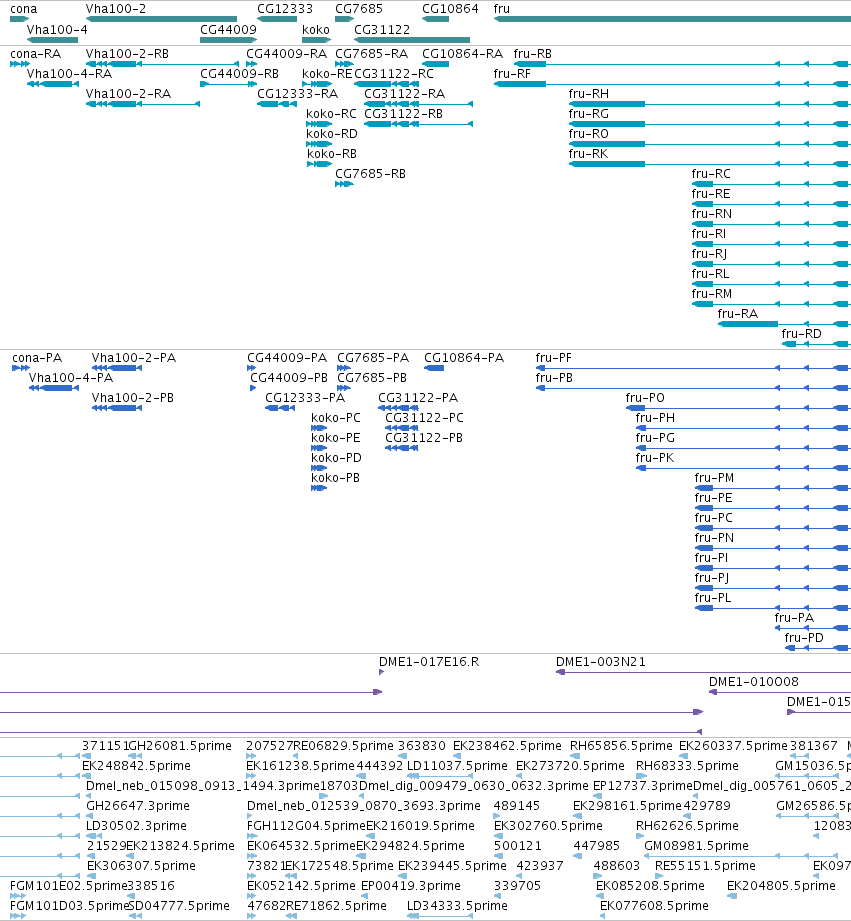Image resolution: width=851 pixels, height=921 pixels.
Task: Click protein fru-PA
Action: pos(794,617)
